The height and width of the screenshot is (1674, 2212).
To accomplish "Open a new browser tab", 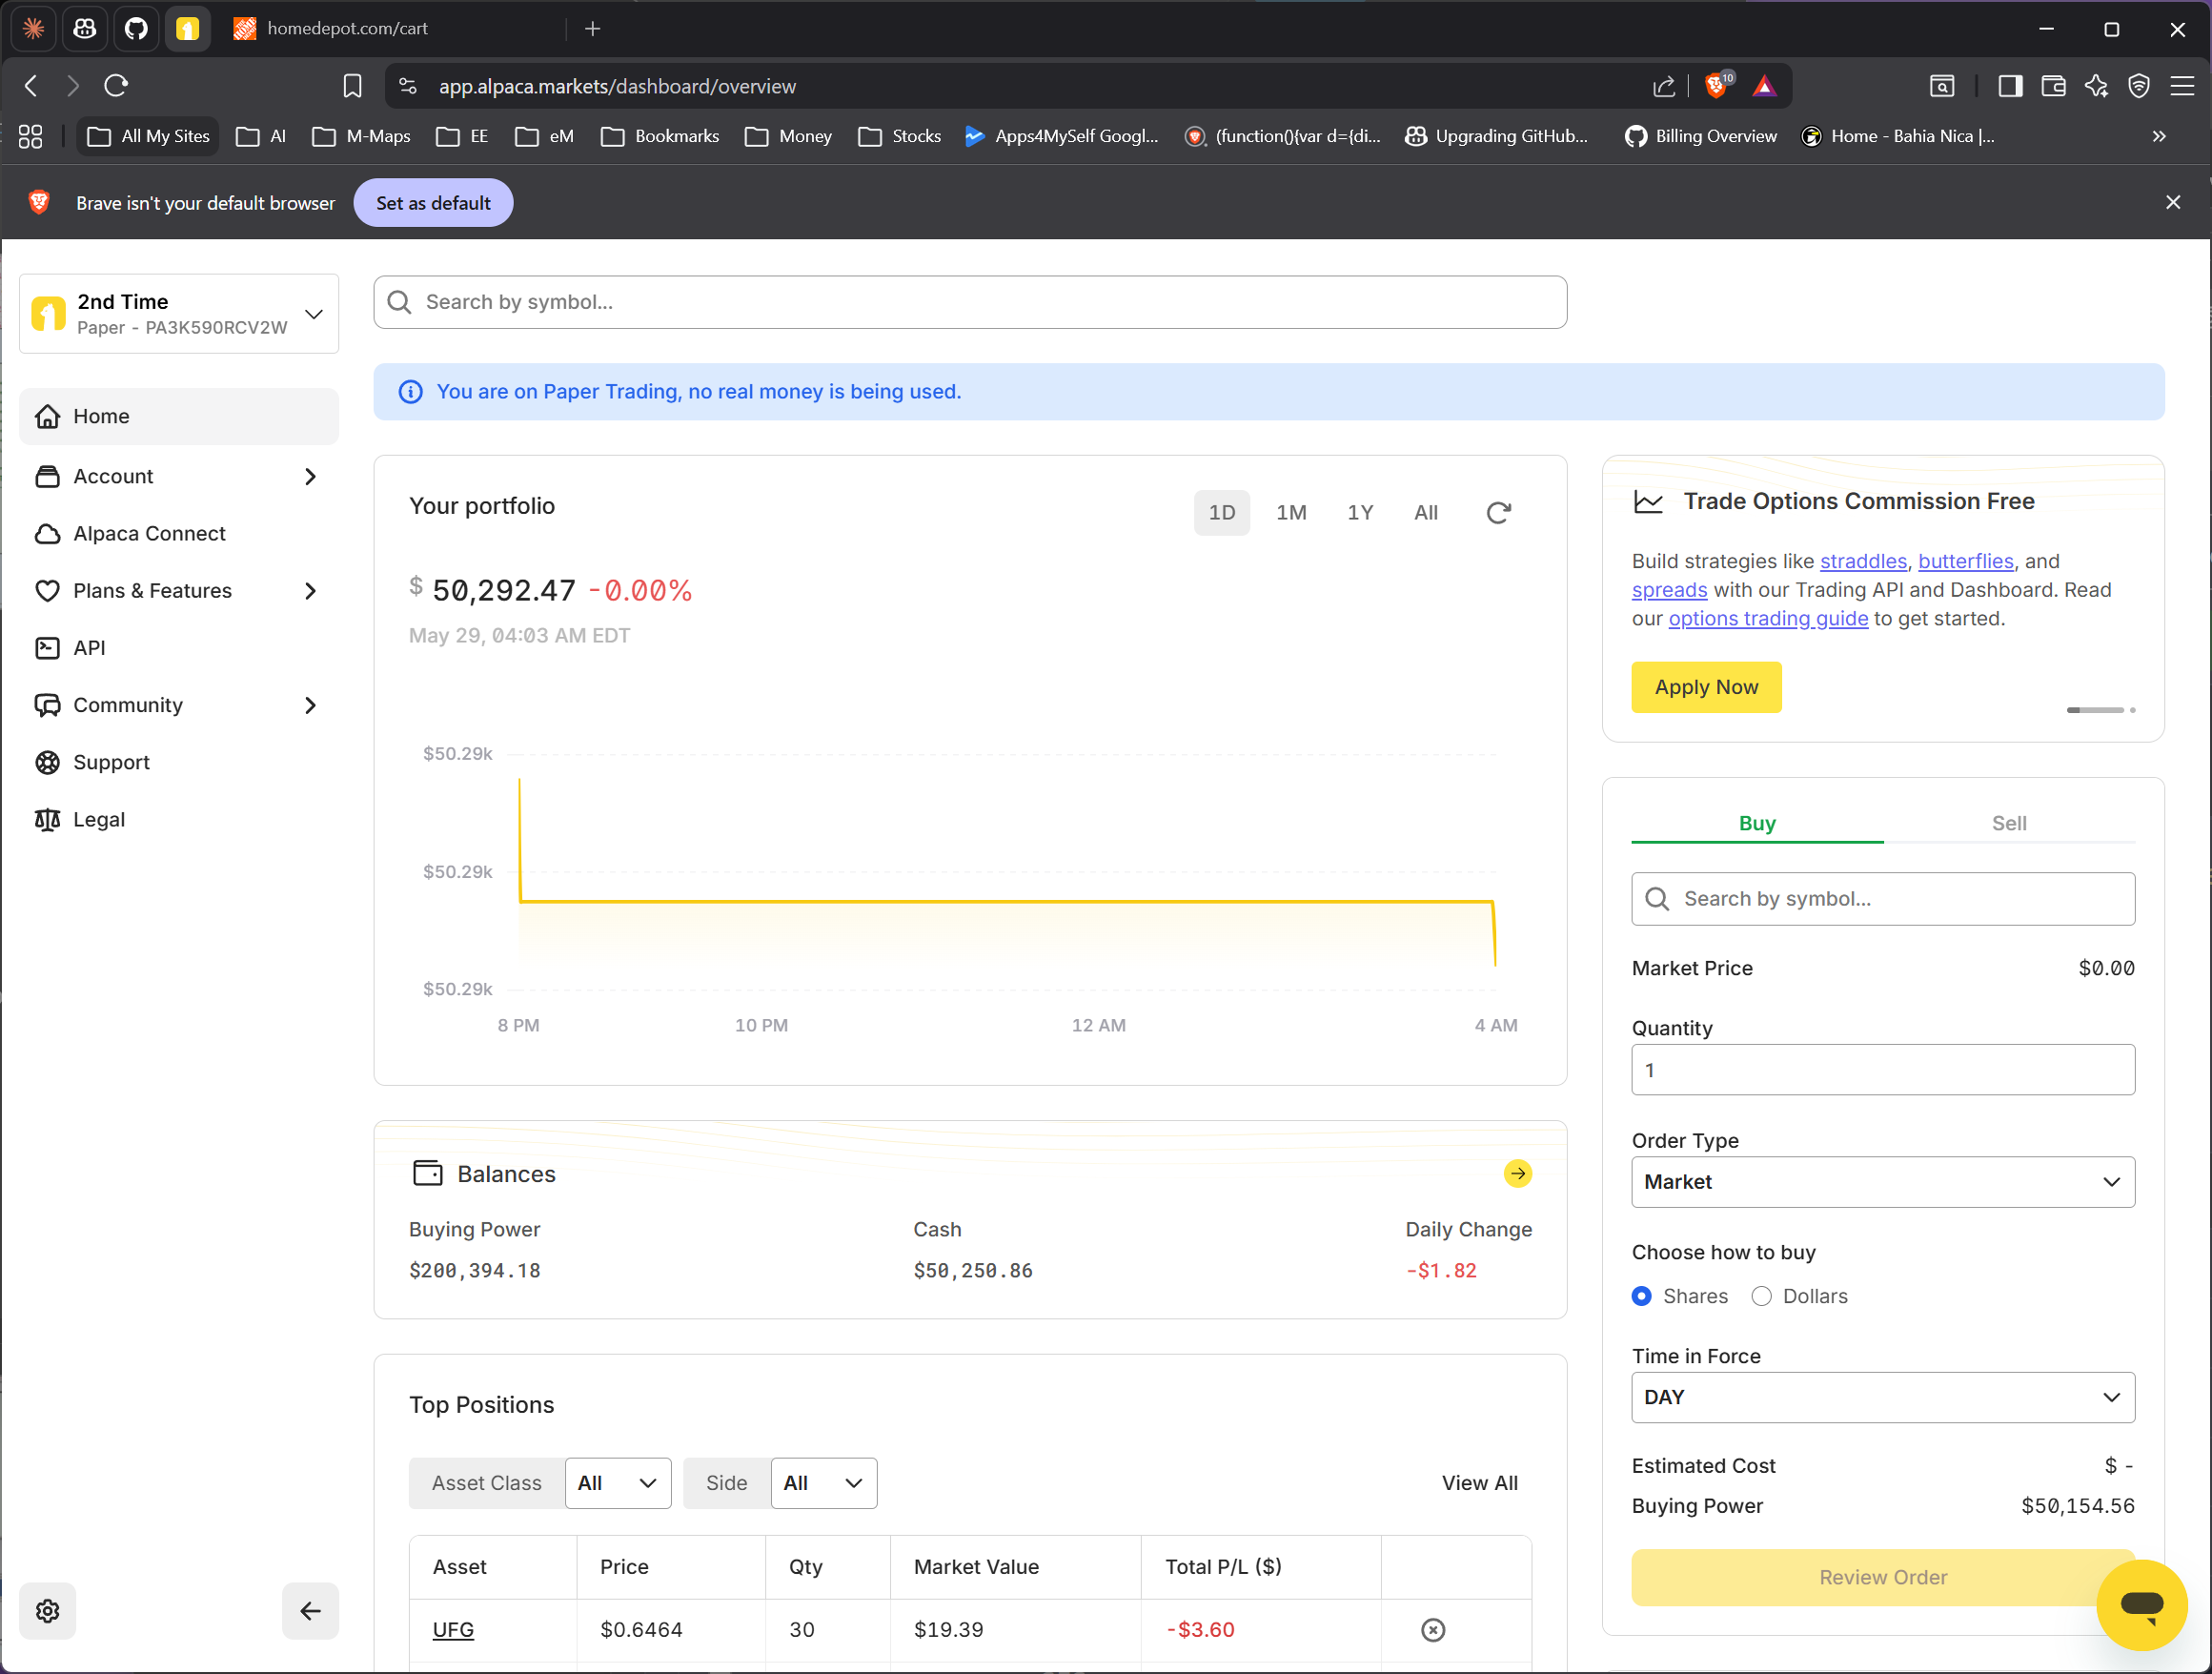I will pyautogui.click(x=593, y=29).
